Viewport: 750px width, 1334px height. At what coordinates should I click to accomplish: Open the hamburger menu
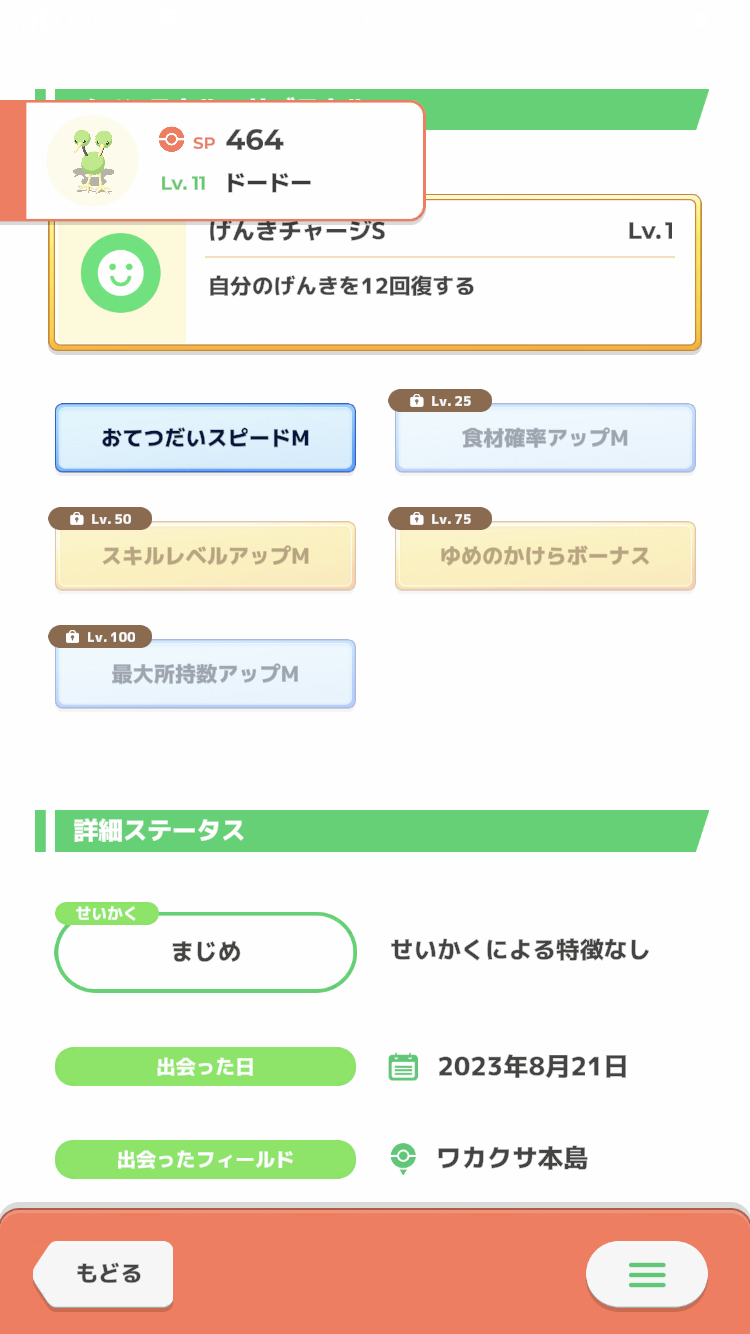click(x=646, y=1274)
